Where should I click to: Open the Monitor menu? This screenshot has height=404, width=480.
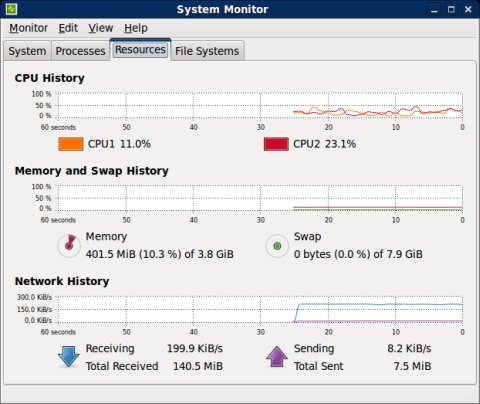[28, 28]
